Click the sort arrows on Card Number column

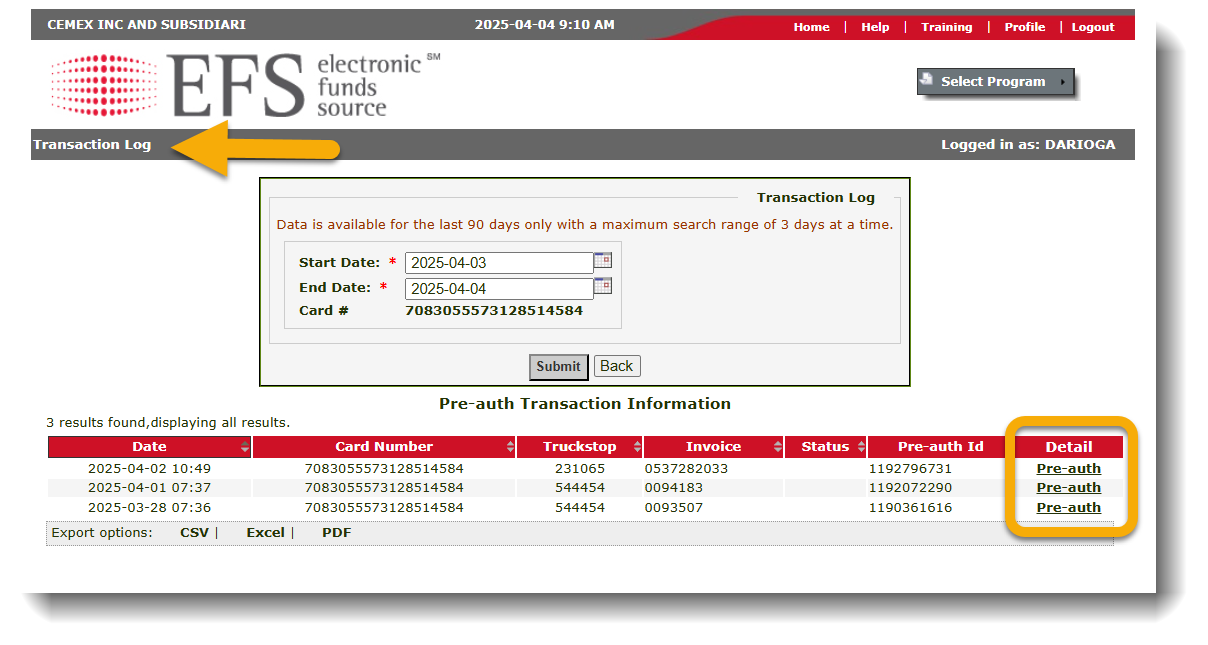pos(508,447)
